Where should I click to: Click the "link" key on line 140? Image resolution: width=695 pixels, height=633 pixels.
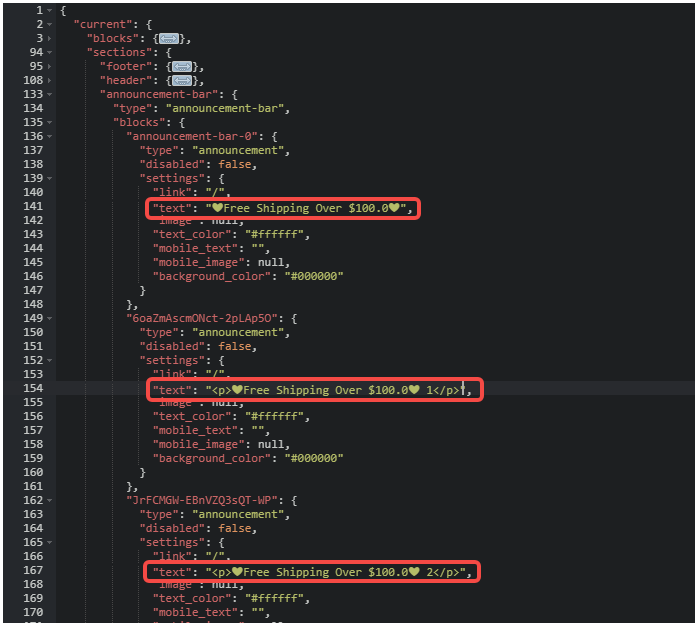[x=172, y=192]
